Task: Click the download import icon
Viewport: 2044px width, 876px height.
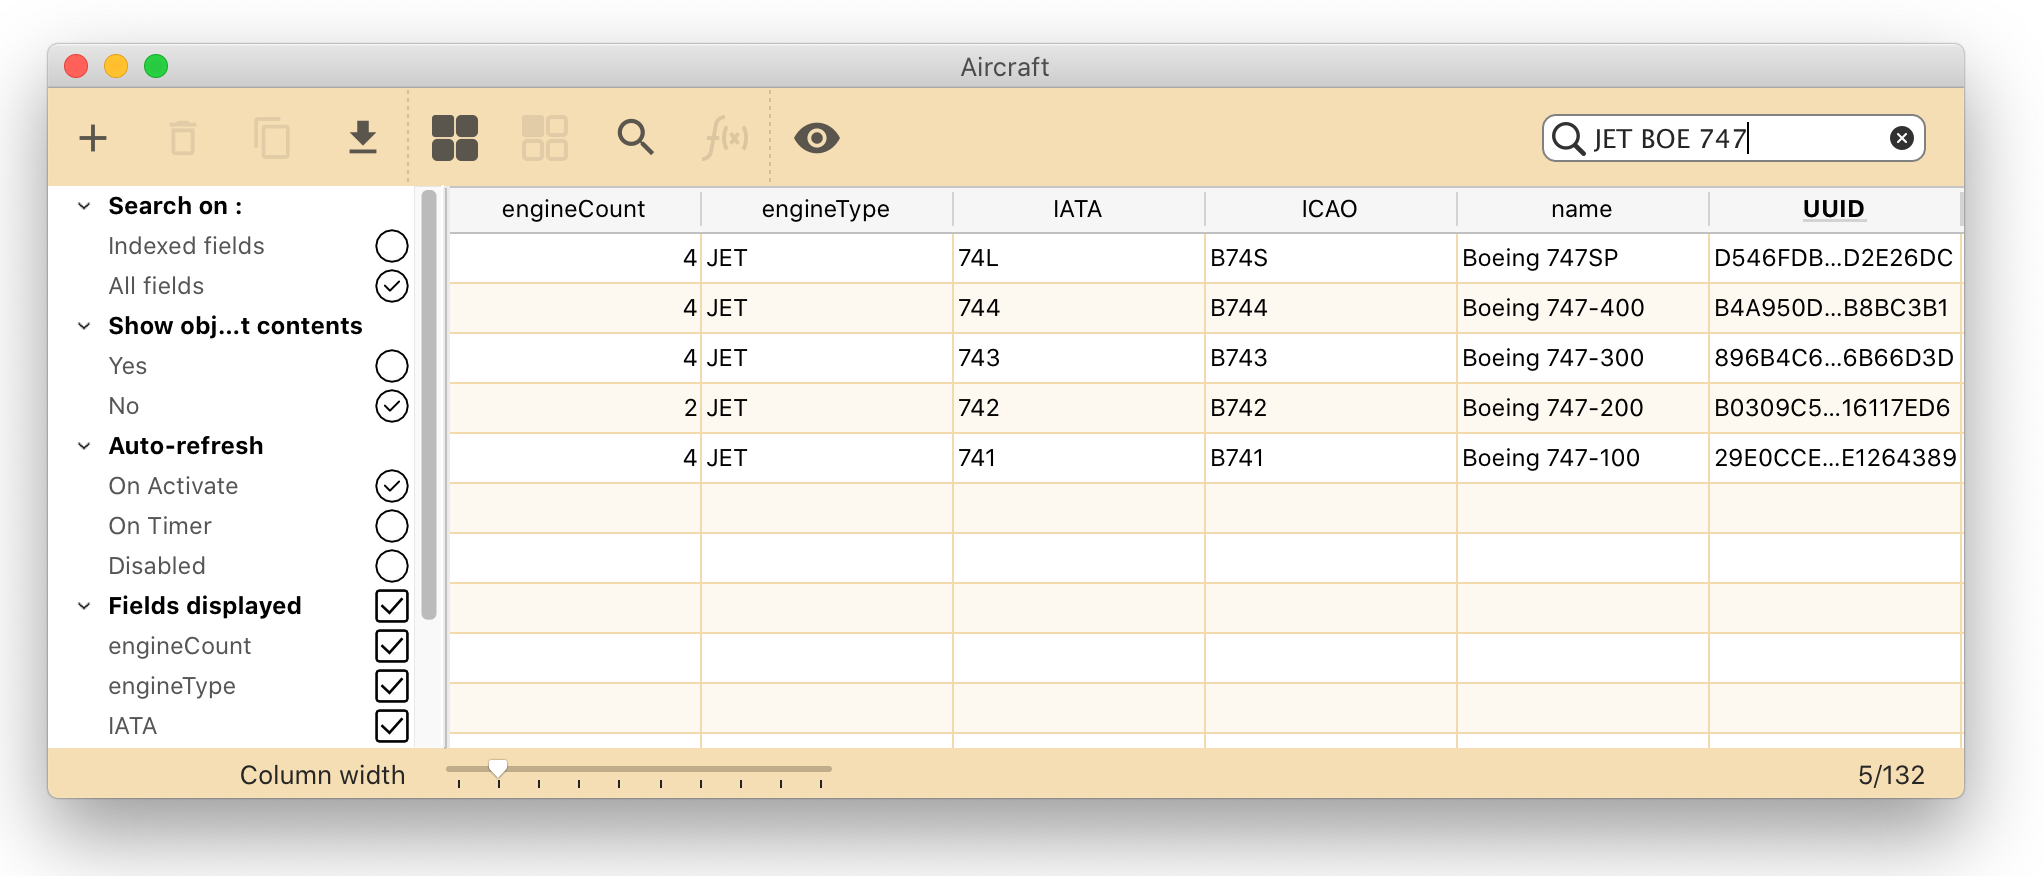Action: [363, 138]
